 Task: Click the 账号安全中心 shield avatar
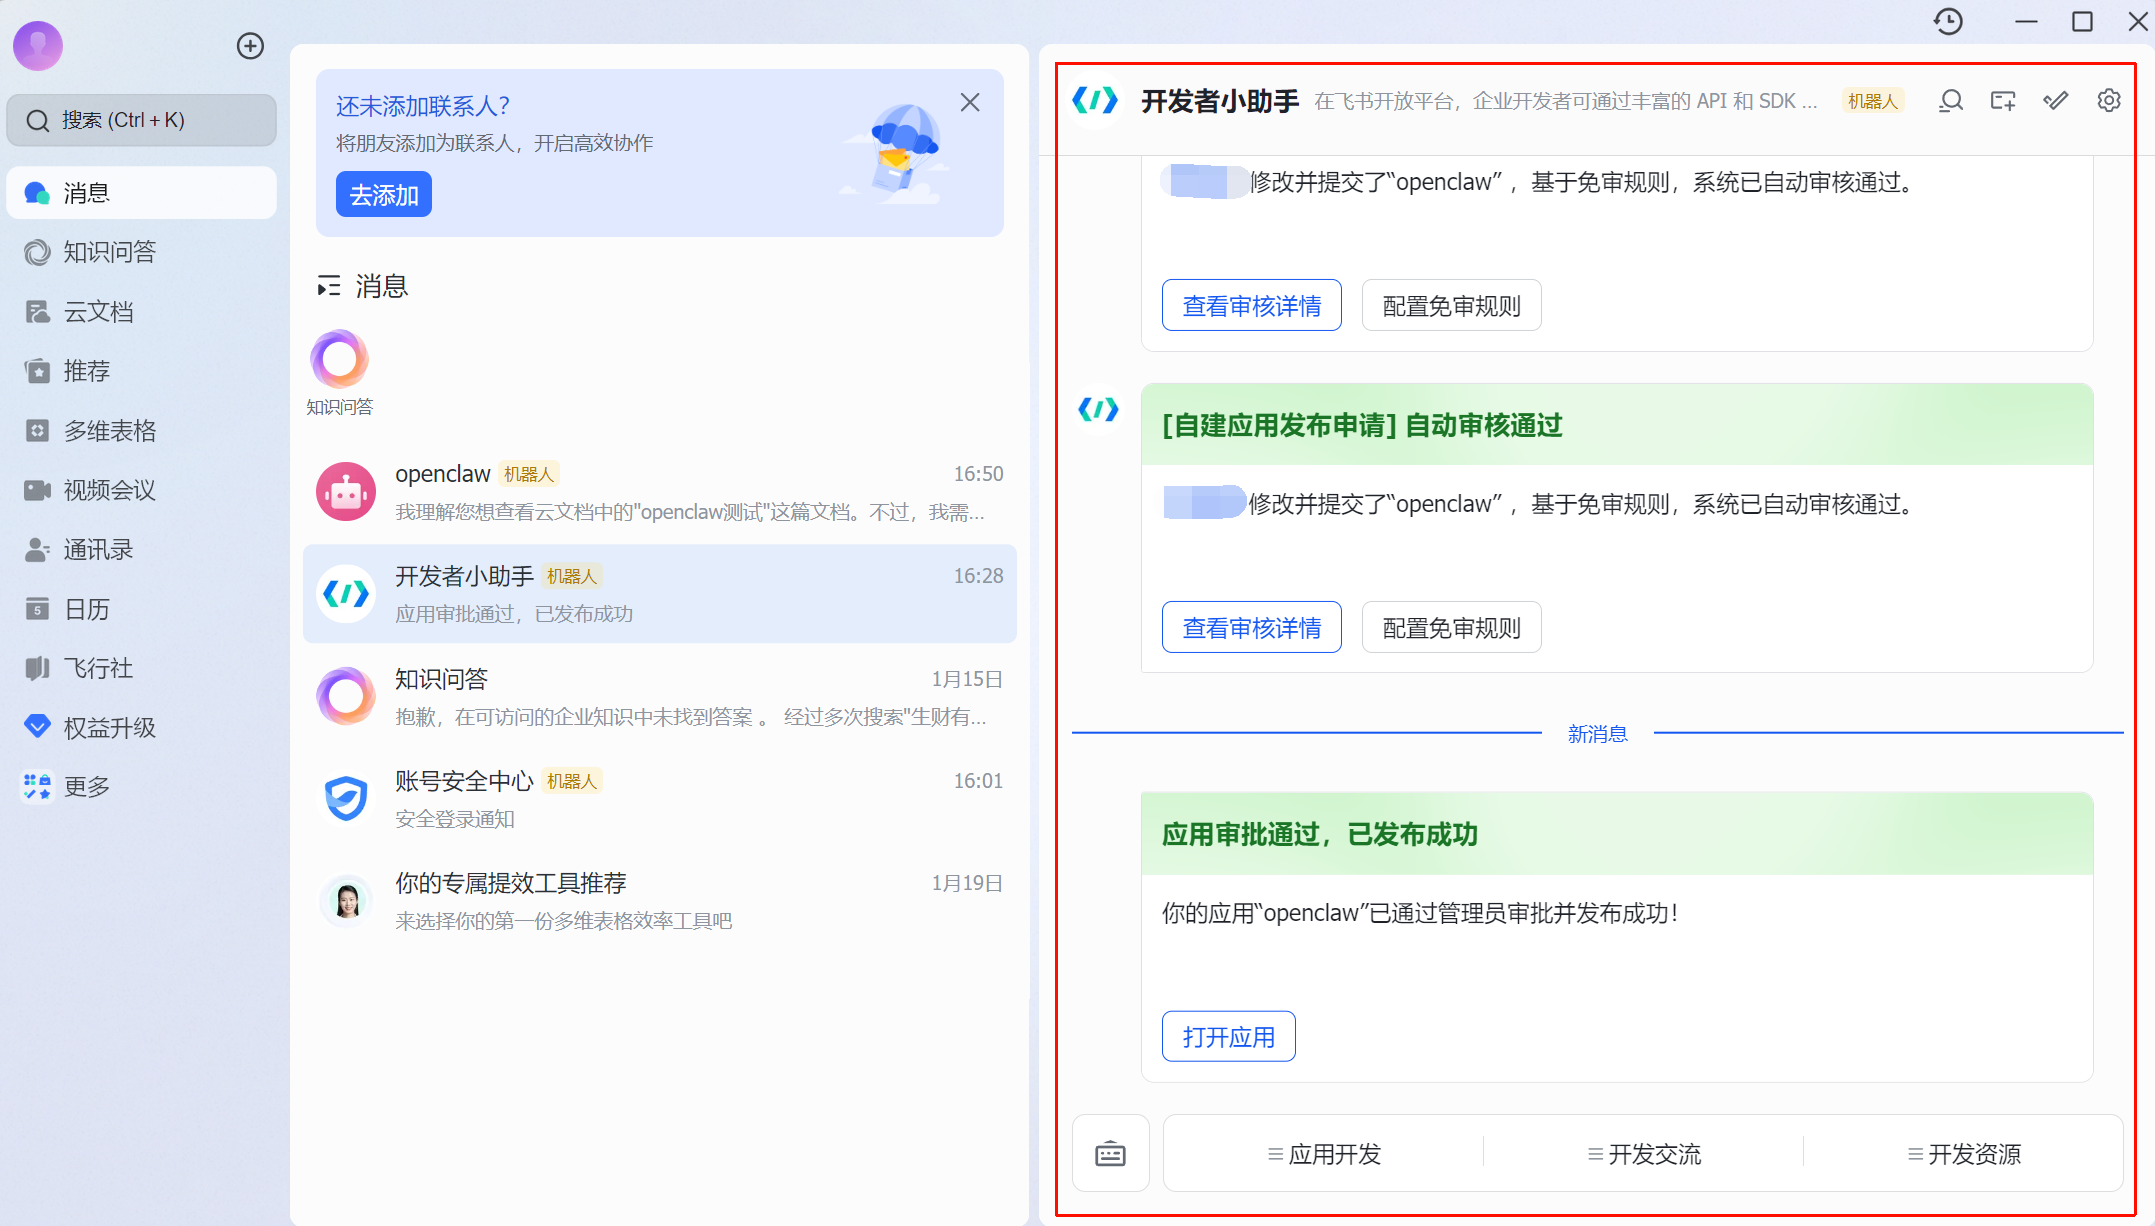pyautogui.click(x=346, y=799)
